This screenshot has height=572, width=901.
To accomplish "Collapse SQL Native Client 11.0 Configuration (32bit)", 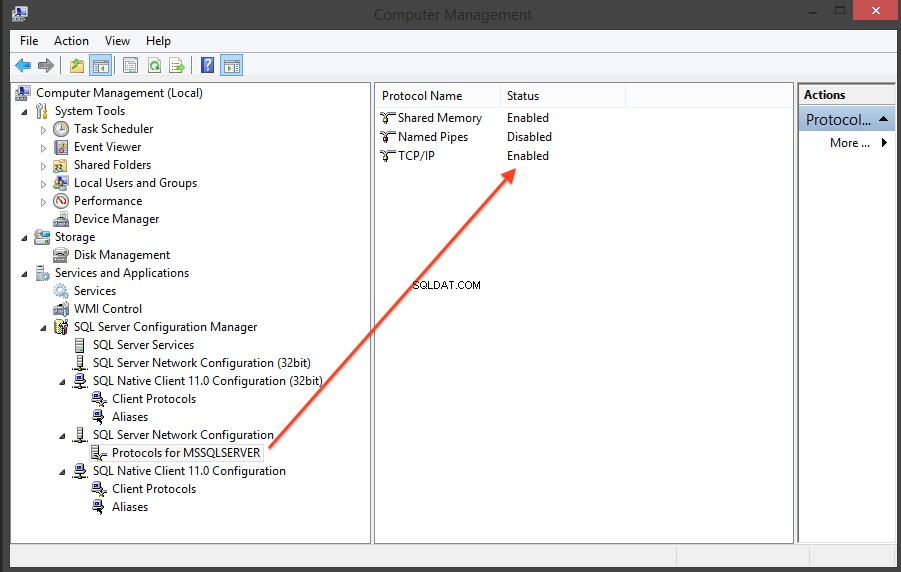I will 62,382.
